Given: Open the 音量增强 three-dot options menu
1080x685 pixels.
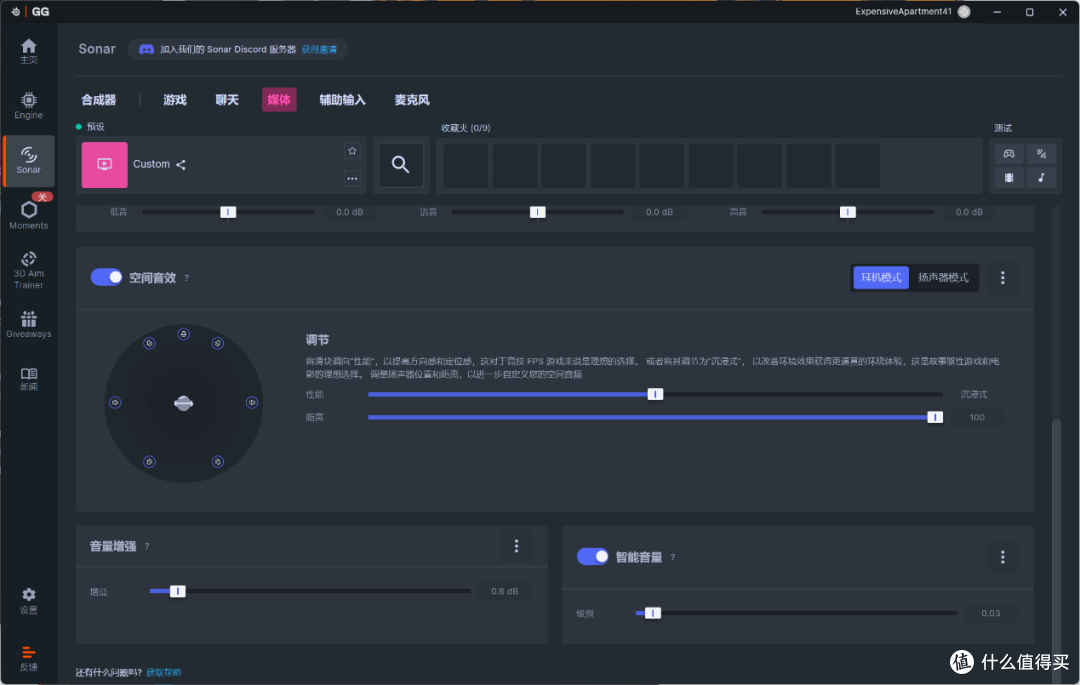Looking at the screenshot, I should pyautogui.click(x=516, y=546).
